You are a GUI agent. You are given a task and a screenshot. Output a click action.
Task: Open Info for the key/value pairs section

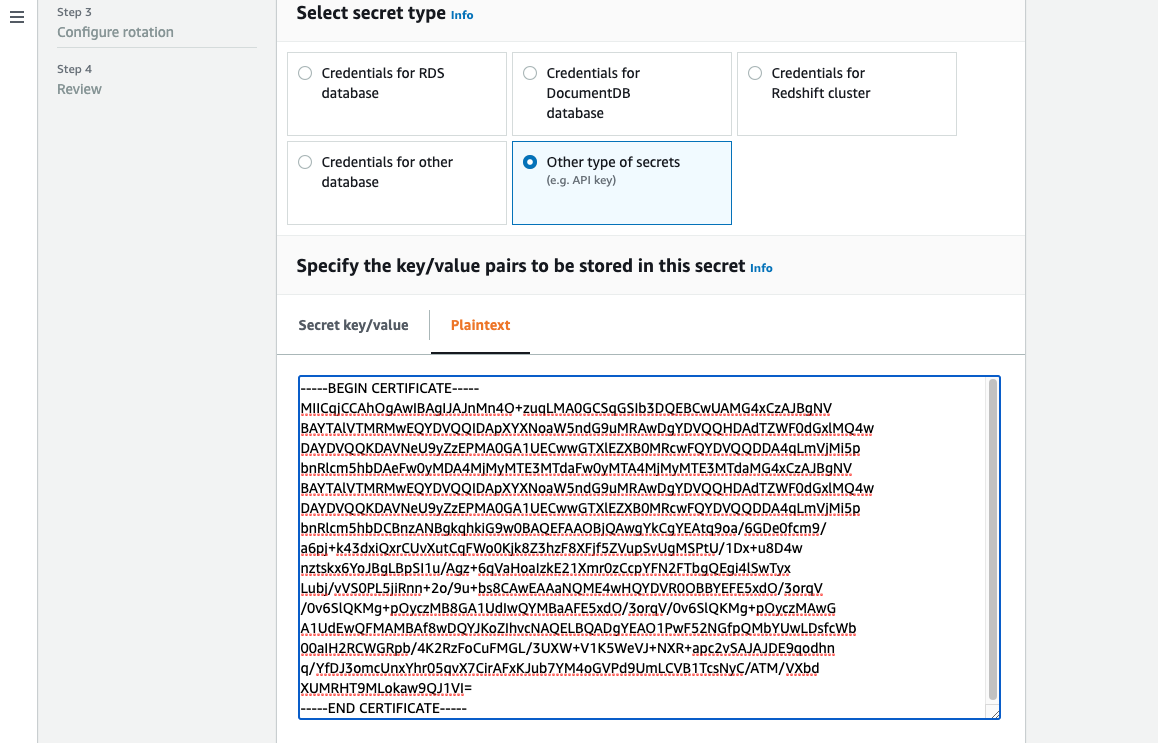point(760,268)
